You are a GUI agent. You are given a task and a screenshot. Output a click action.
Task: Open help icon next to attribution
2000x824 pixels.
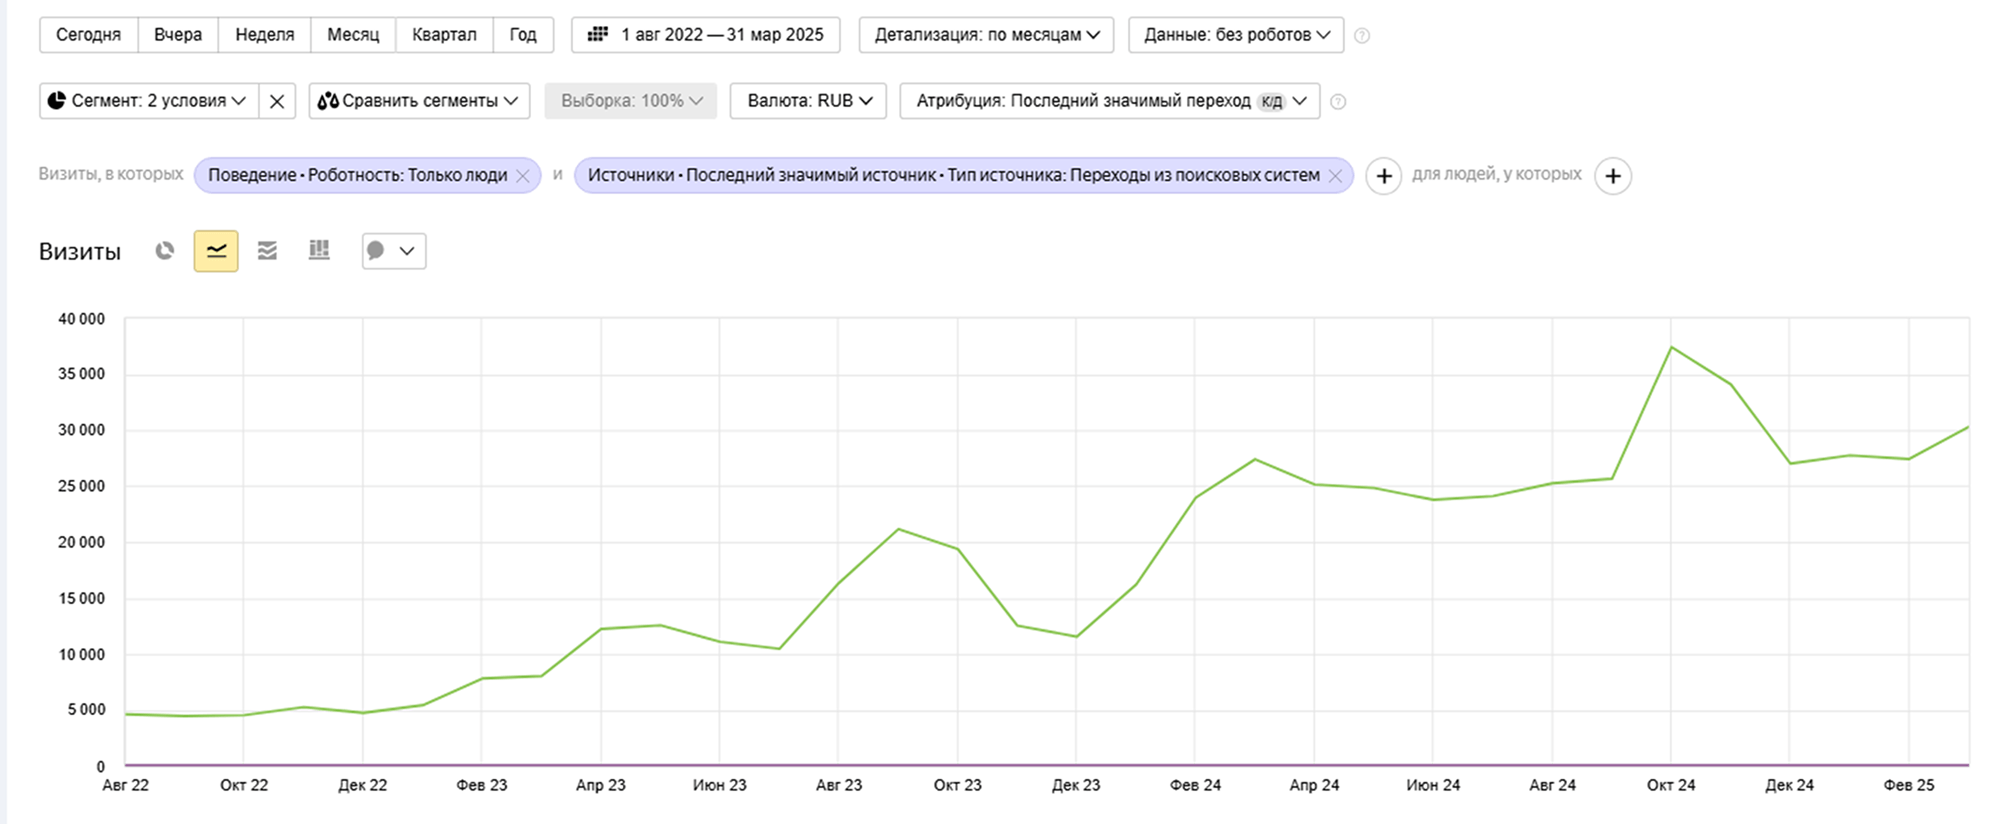coord(1338,101)
